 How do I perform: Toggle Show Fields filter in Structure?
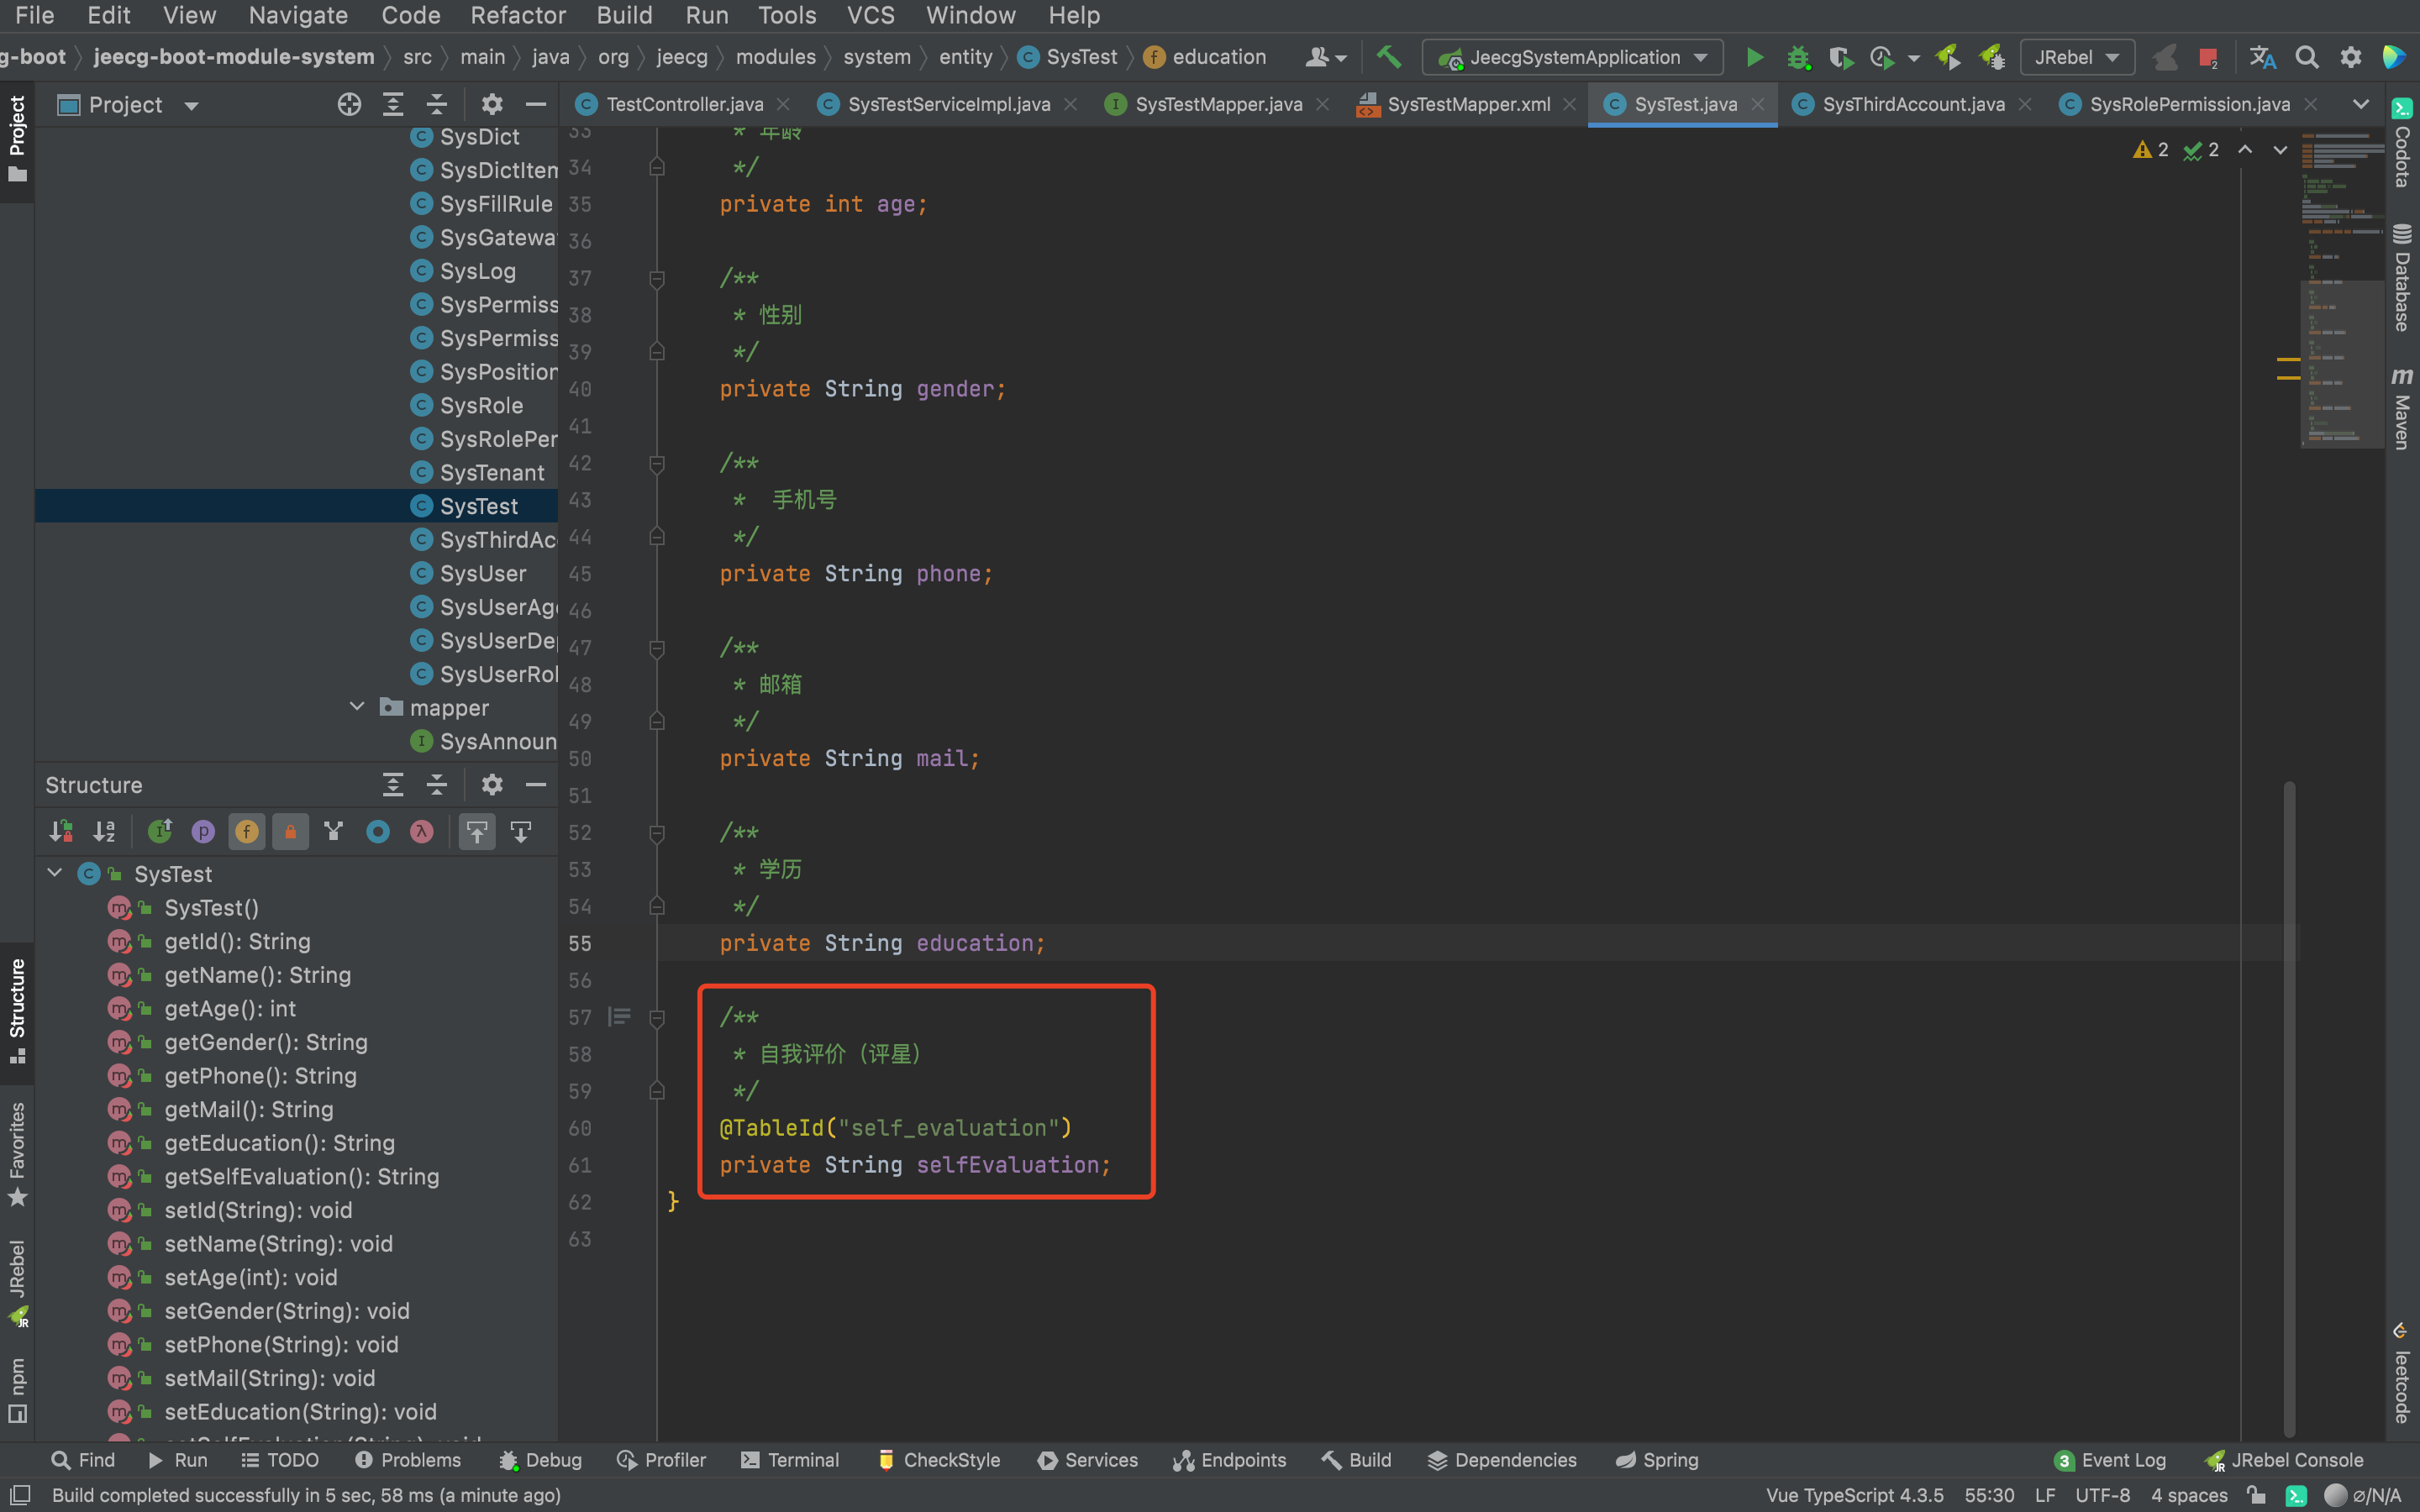click(x=247, y=831)
